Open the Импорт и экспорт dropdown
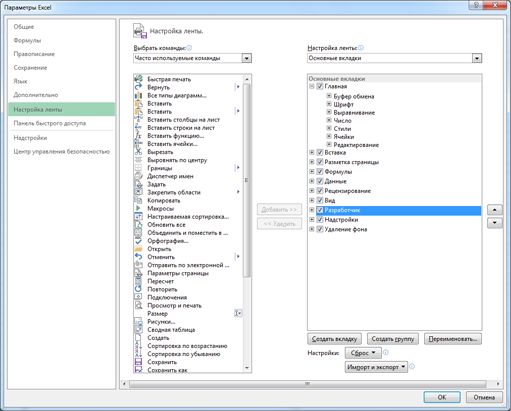 [376, 367]
